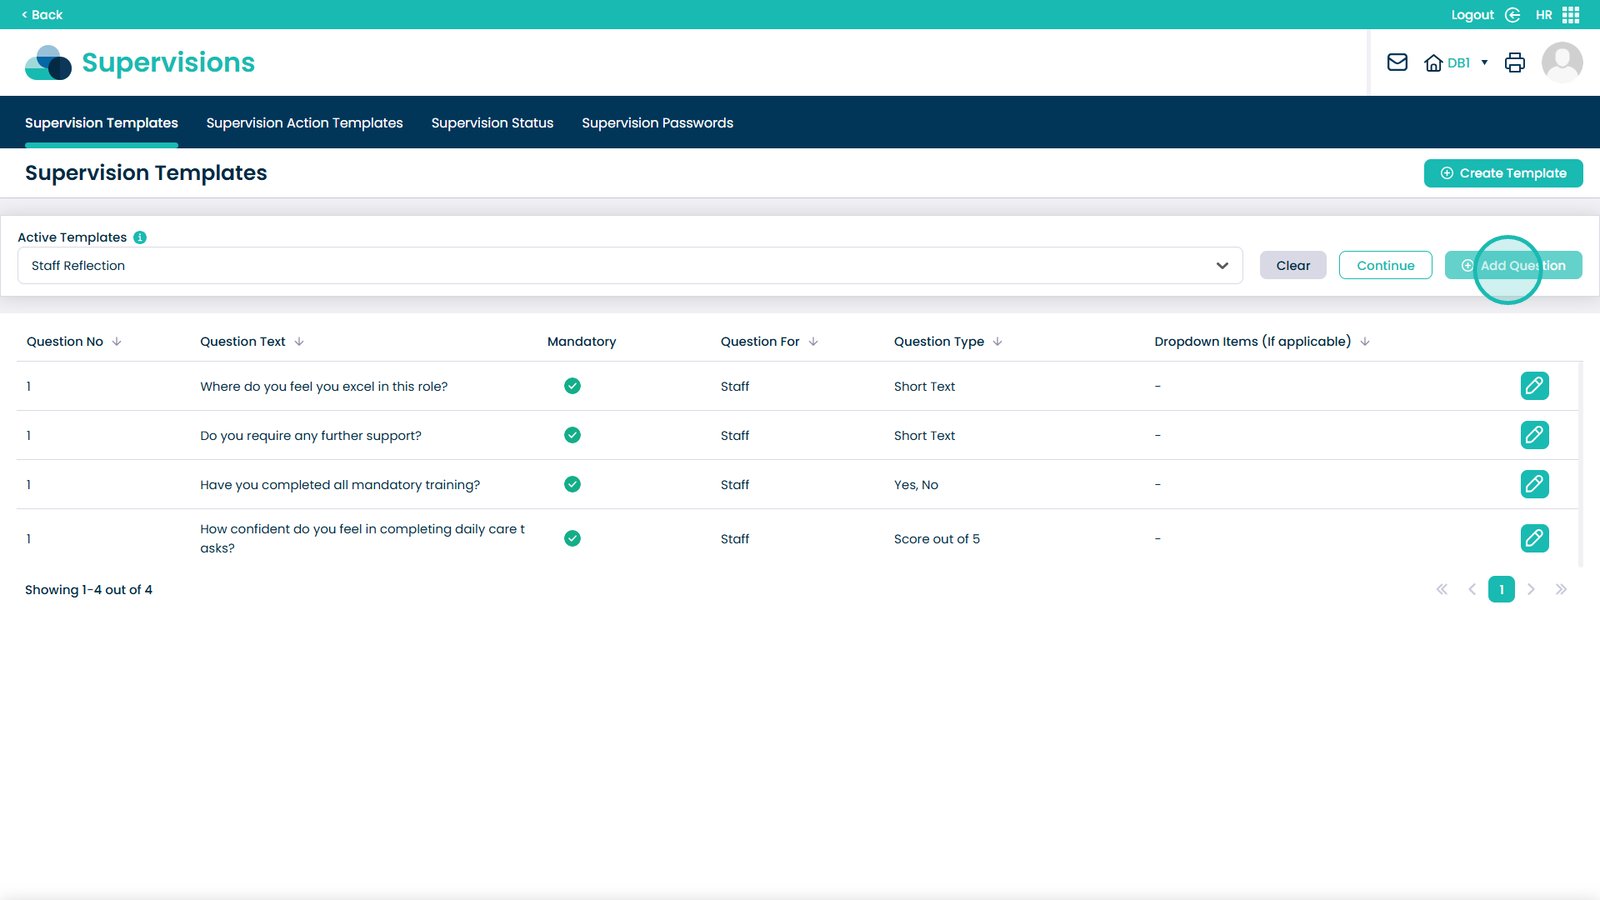Edit the 'Do you require any further support' question
Screen dimensions: 1600x900
[x=1534, y=435]
